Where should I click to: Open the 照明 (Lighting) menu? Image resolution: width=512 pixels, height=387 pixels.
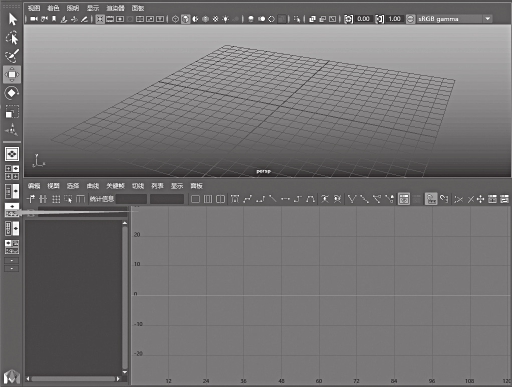pos(73,8)
